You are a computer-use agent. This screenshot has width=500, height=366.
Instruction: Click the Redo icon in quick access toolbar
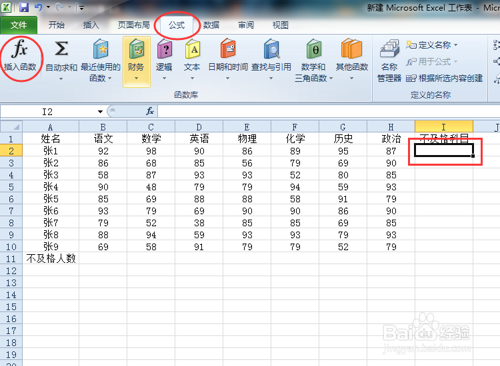coord(60,7)
